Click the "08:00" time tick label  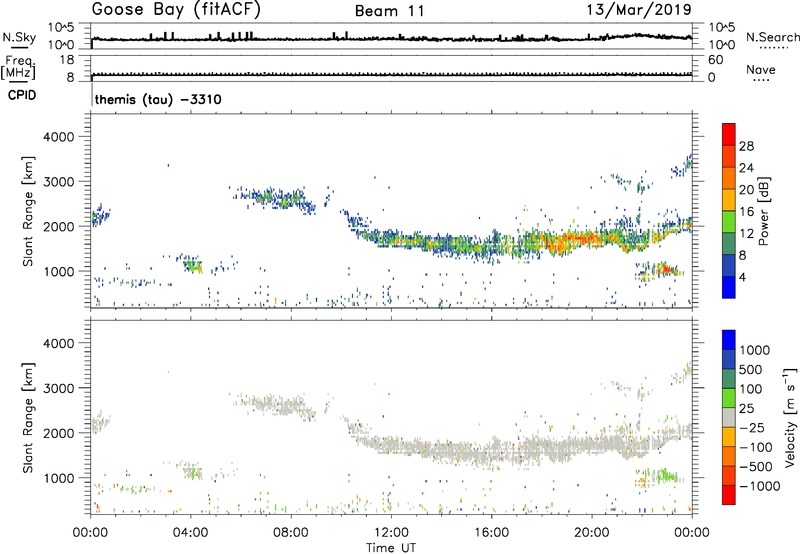(x=290, y=533)
